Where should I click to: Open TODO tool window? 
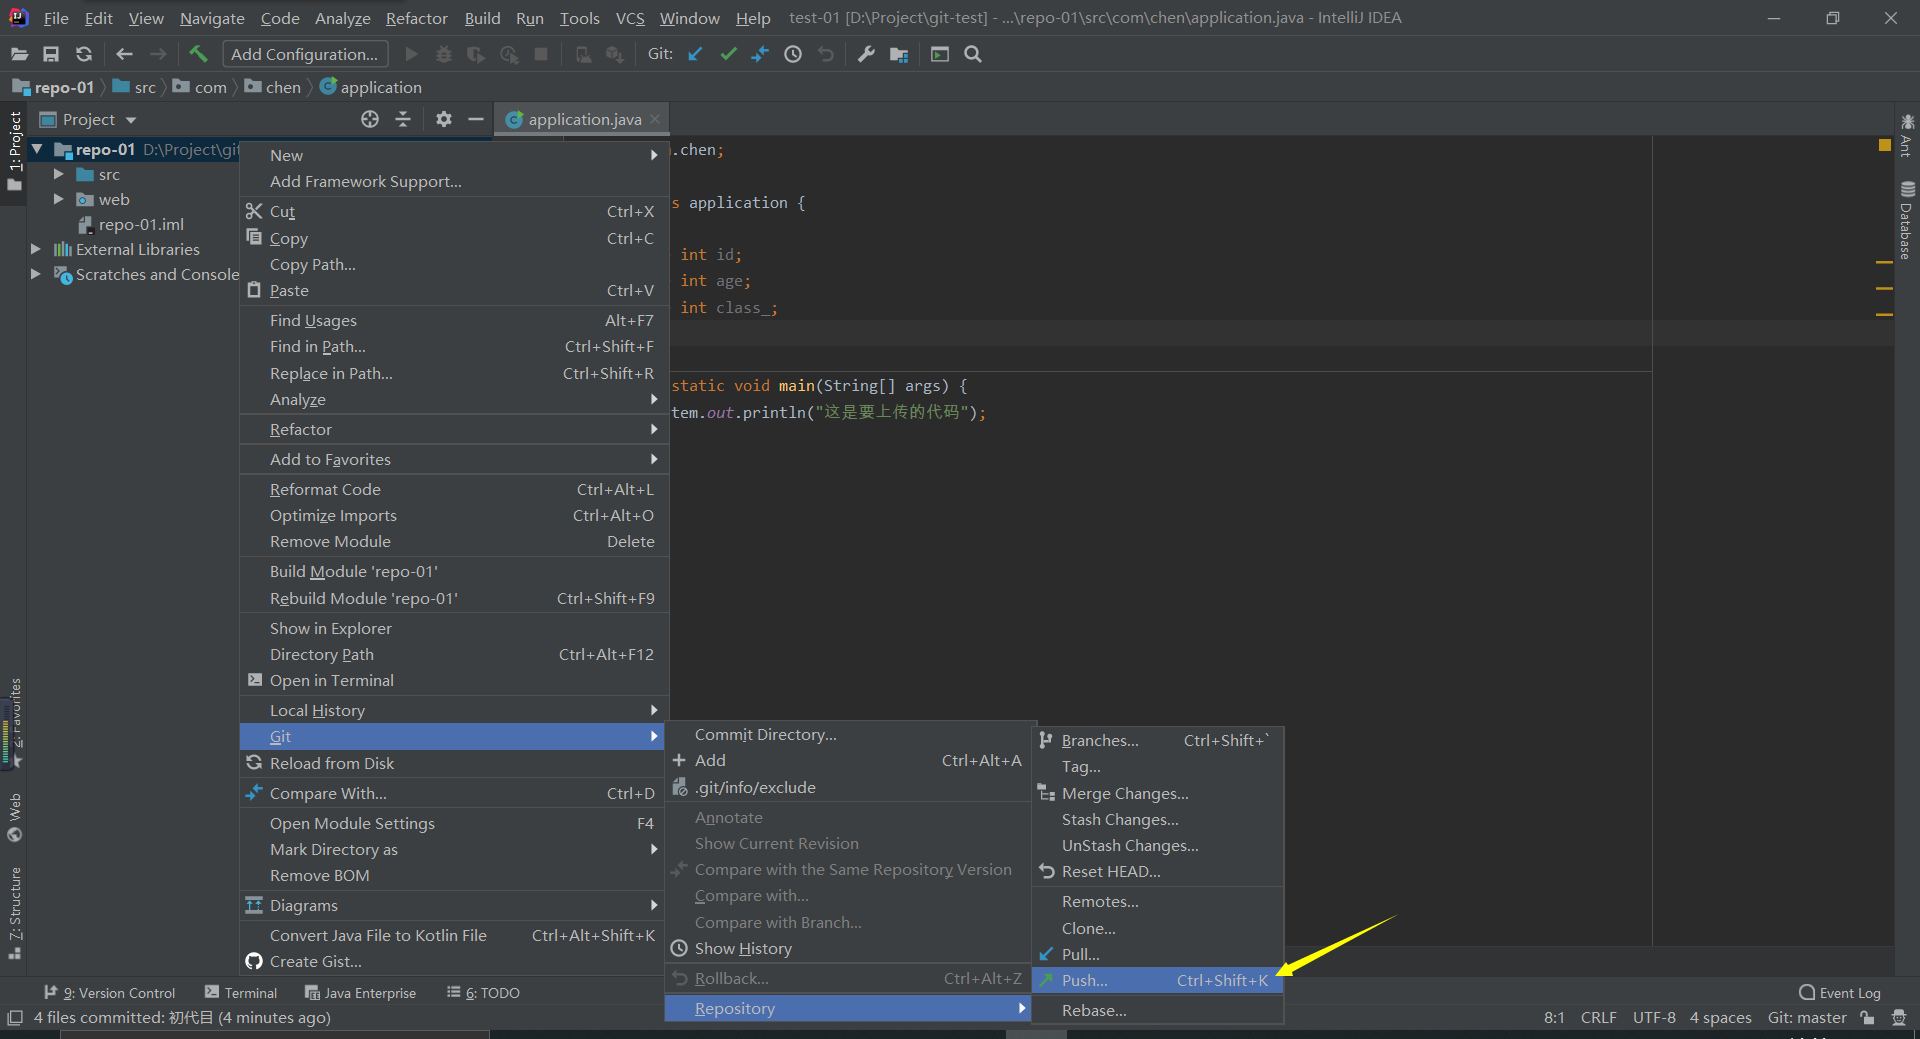click(x=484, y=992)
